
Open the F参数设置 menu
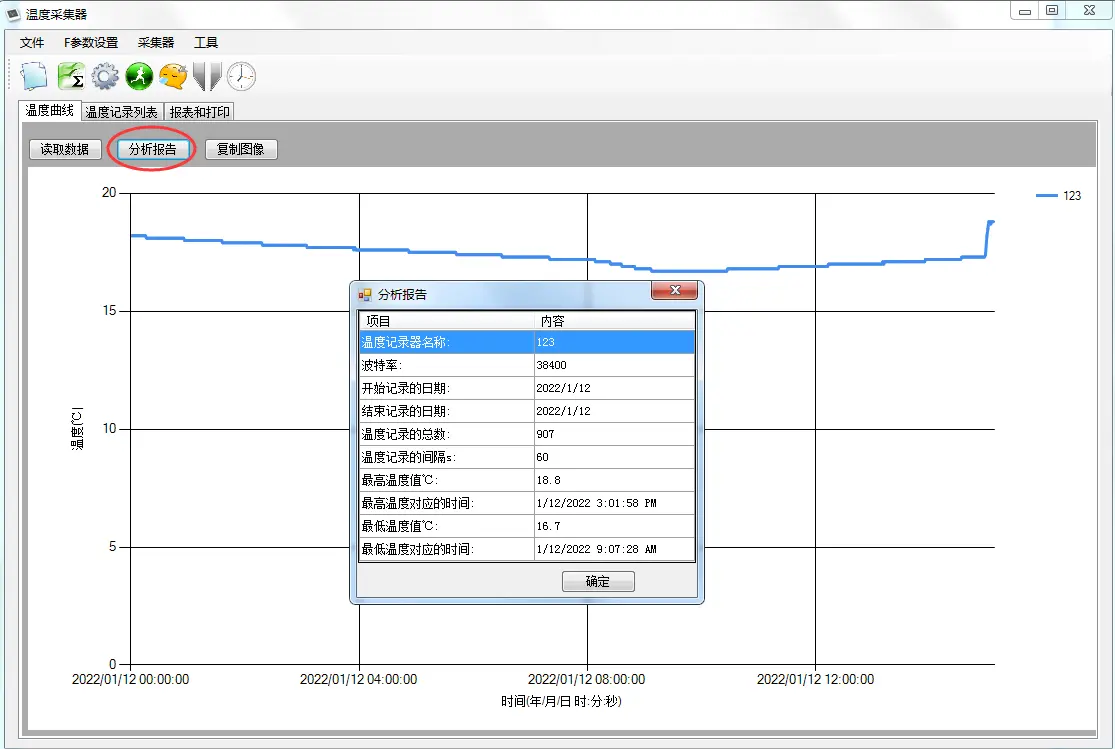[x=91, y=42]
